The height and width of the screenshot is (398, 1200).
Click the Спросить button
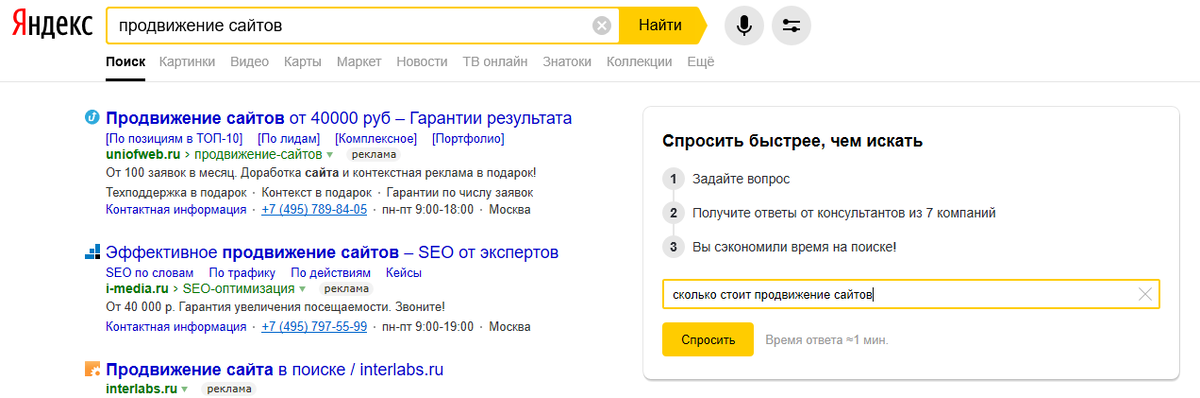pyautogui.click(x=708, y=340)
